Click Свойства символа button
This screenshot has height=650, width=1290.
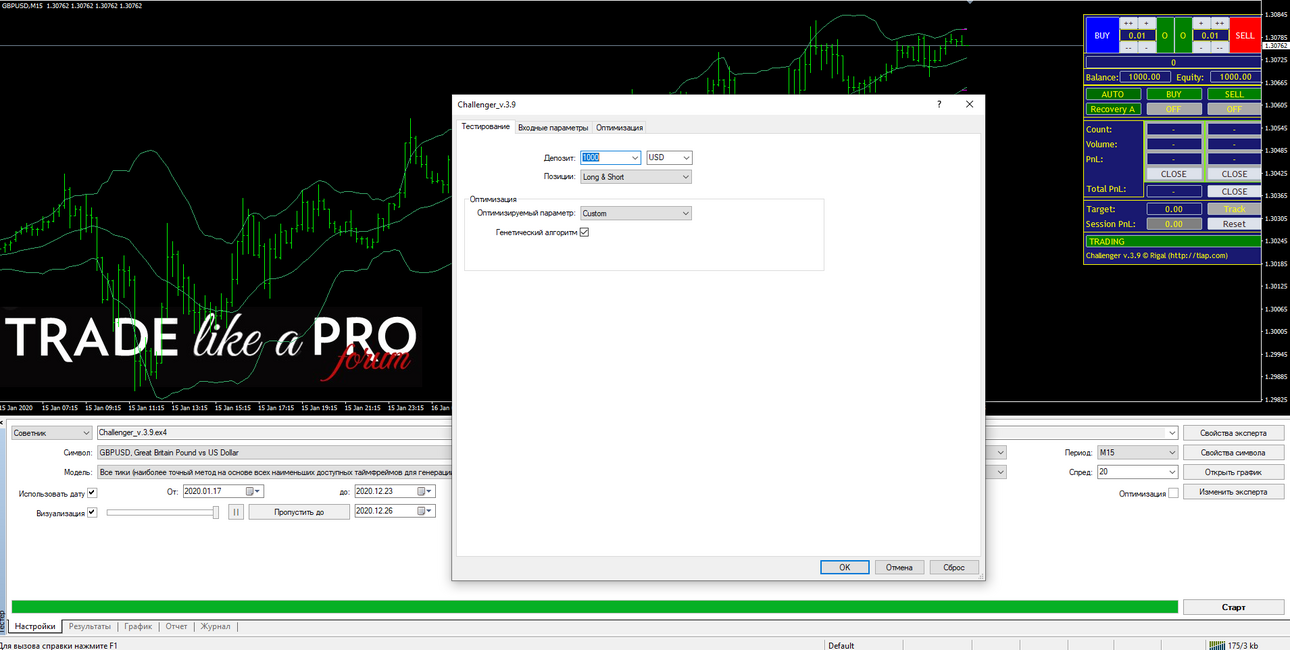(1234, 452)
